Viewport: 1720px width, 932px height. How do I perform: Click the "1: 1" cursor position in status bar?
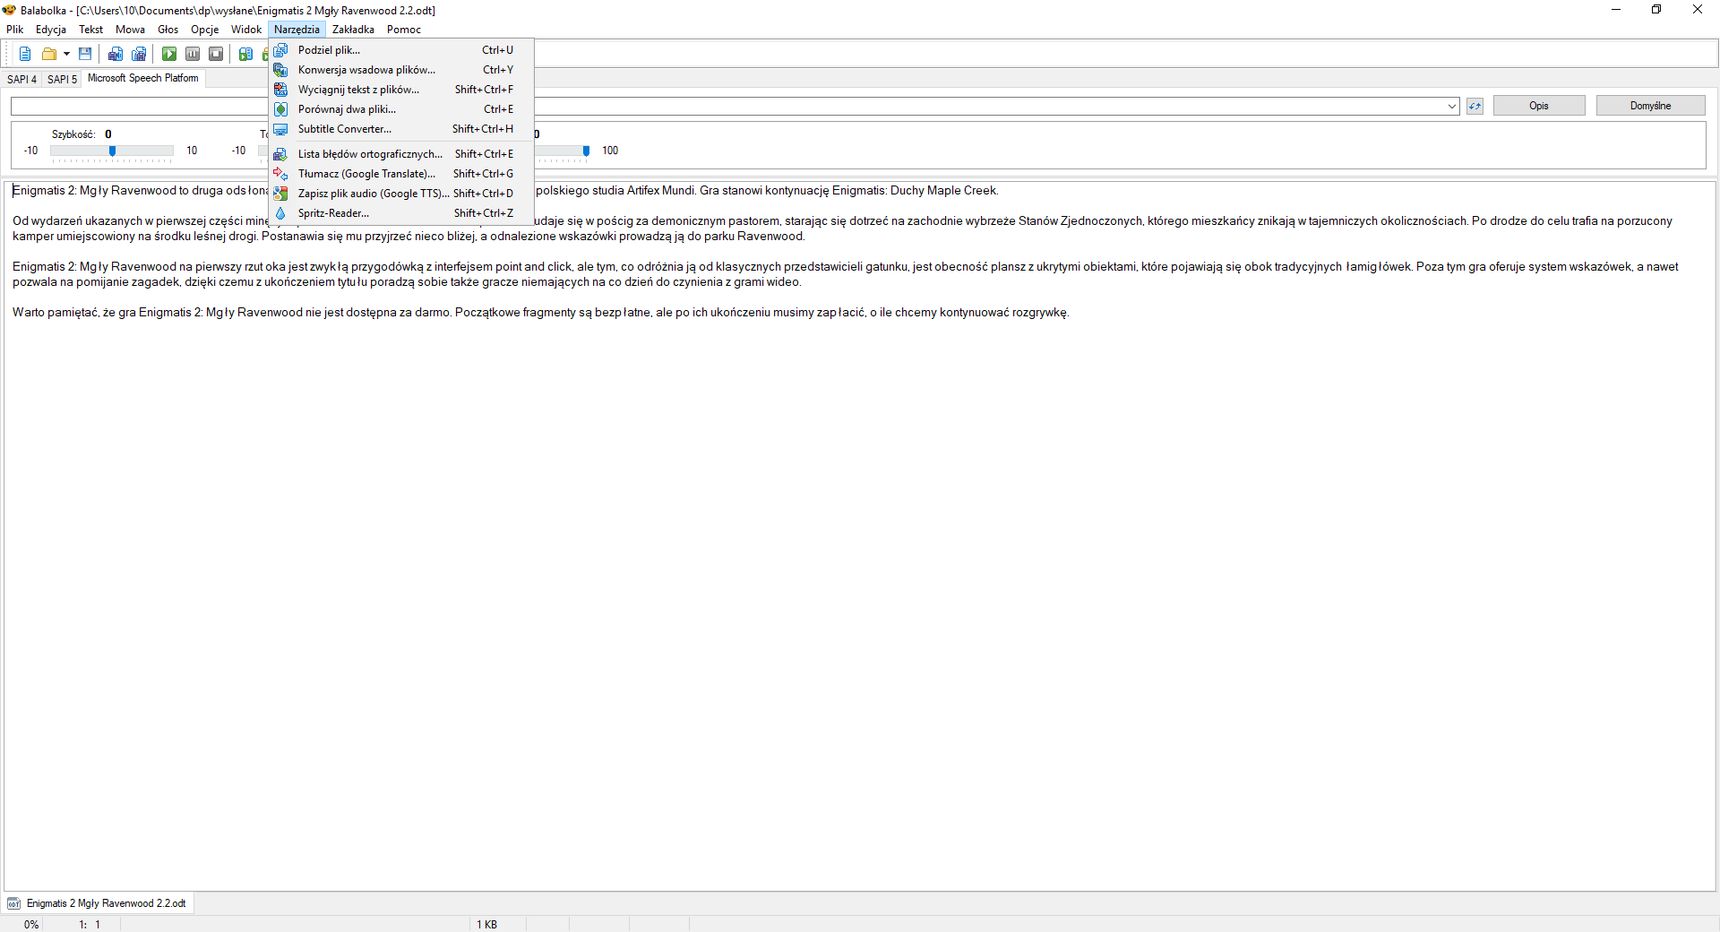(90, 925)
